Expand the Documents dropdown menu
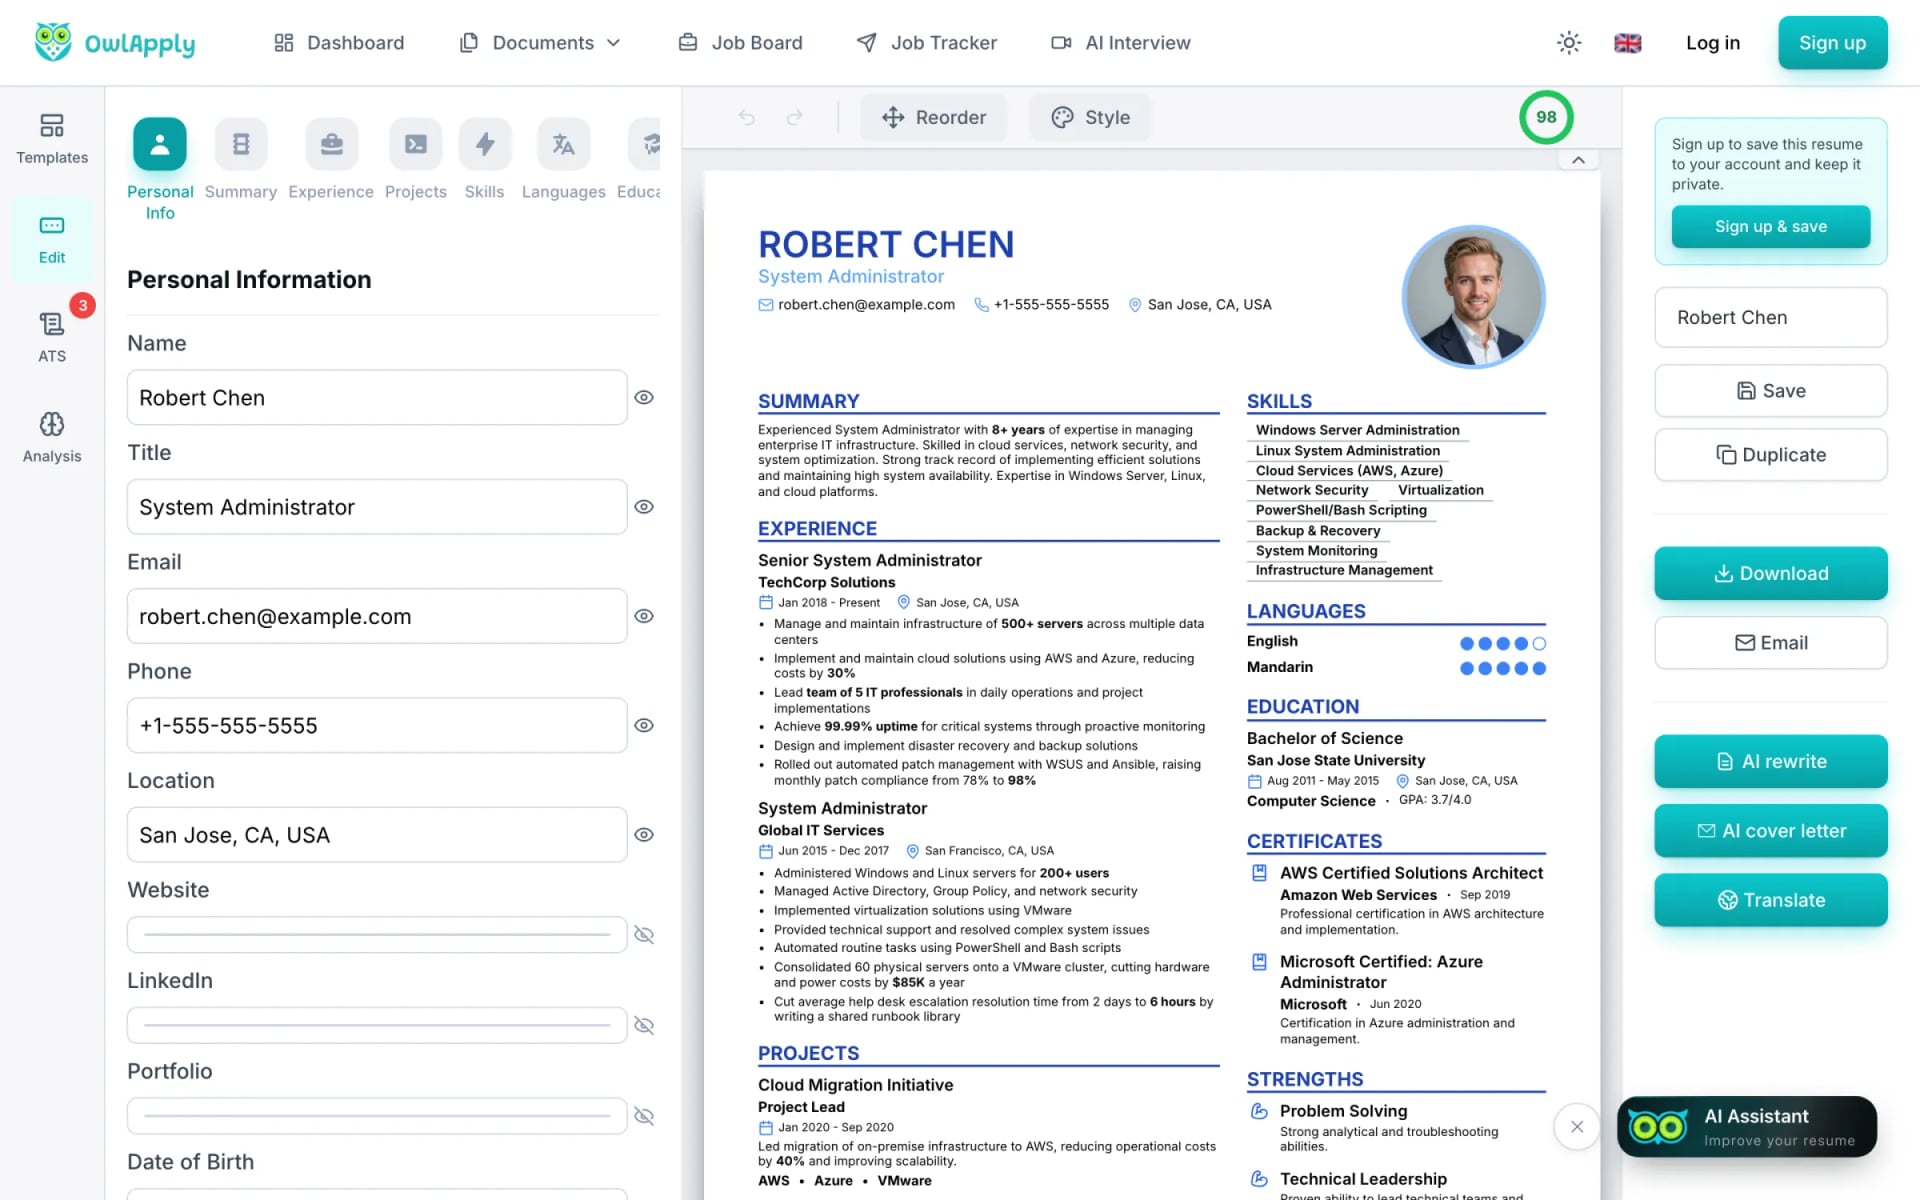Image resolution: width=1920 pixels, height=1200 pixels. coord(541,43)
